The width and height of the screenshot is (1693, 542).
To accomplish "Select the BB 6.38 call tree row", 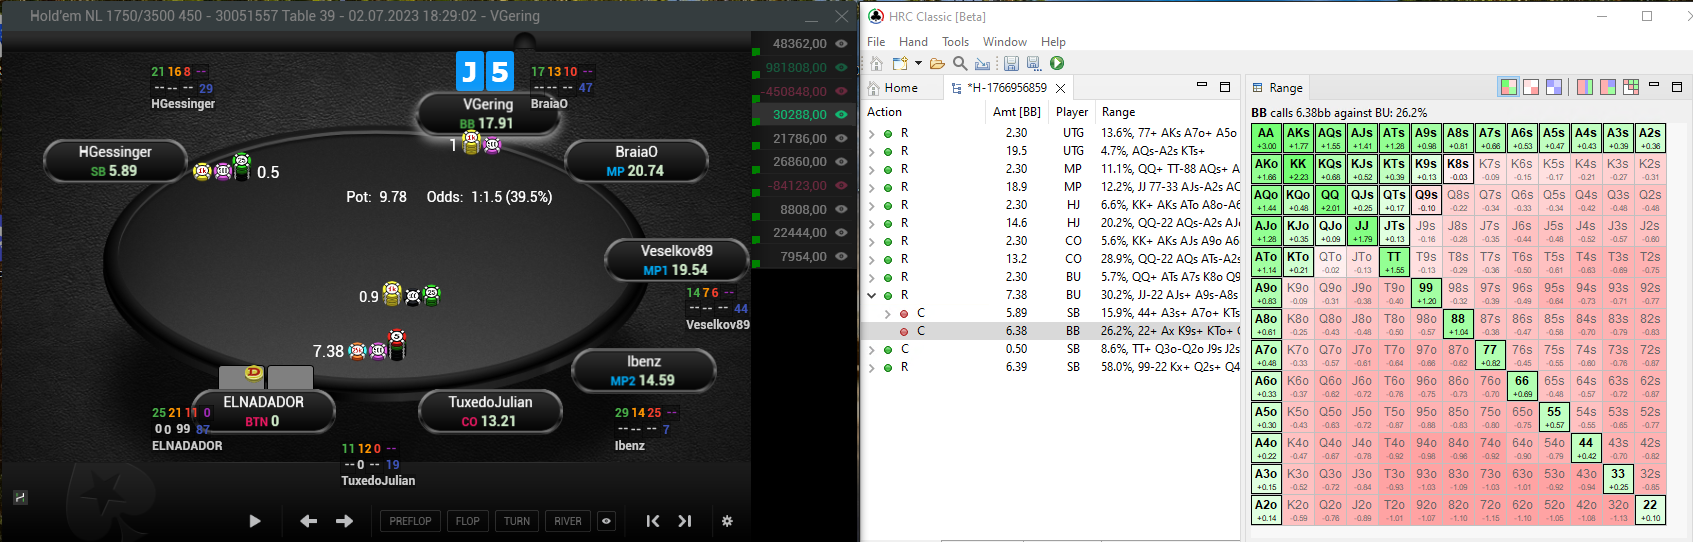I will (1053, 331).
